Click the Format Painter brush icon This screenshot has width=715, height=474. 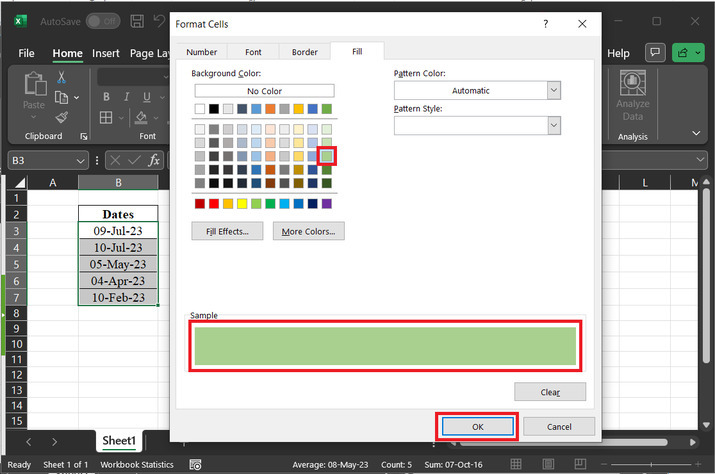pos(62,117)
